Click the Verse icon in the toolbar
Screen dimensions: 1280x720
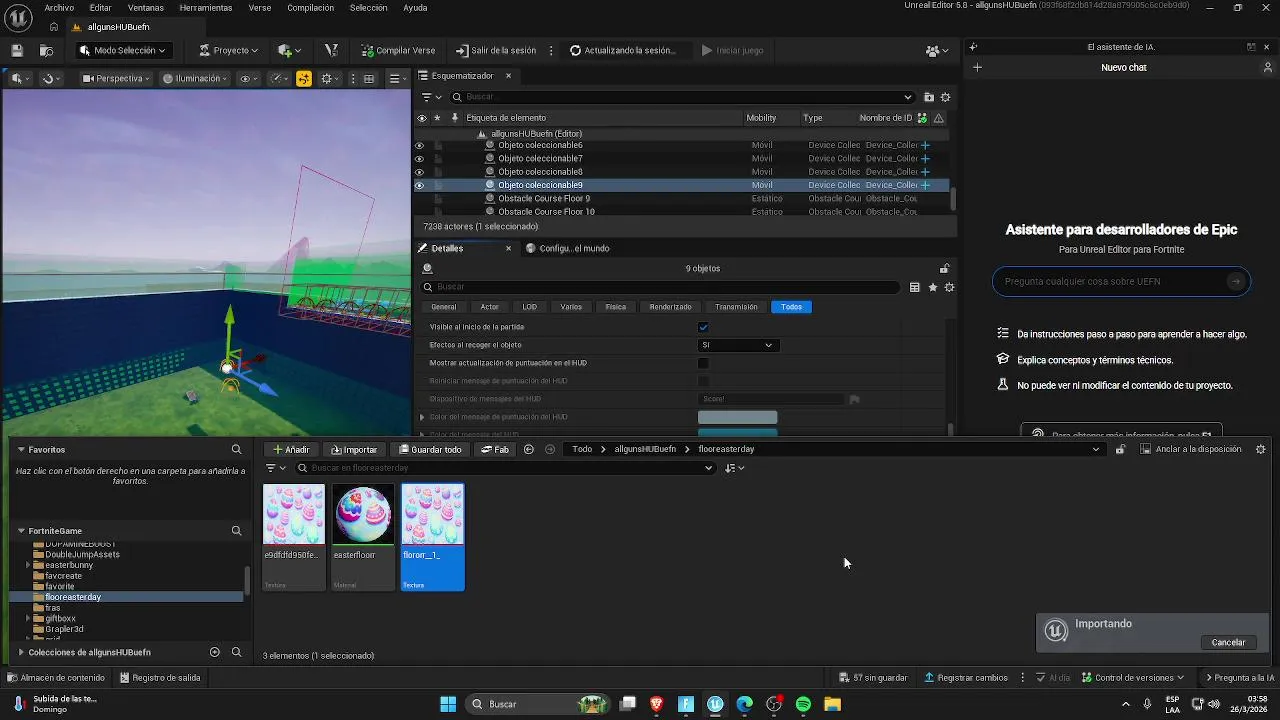[332, 50]
